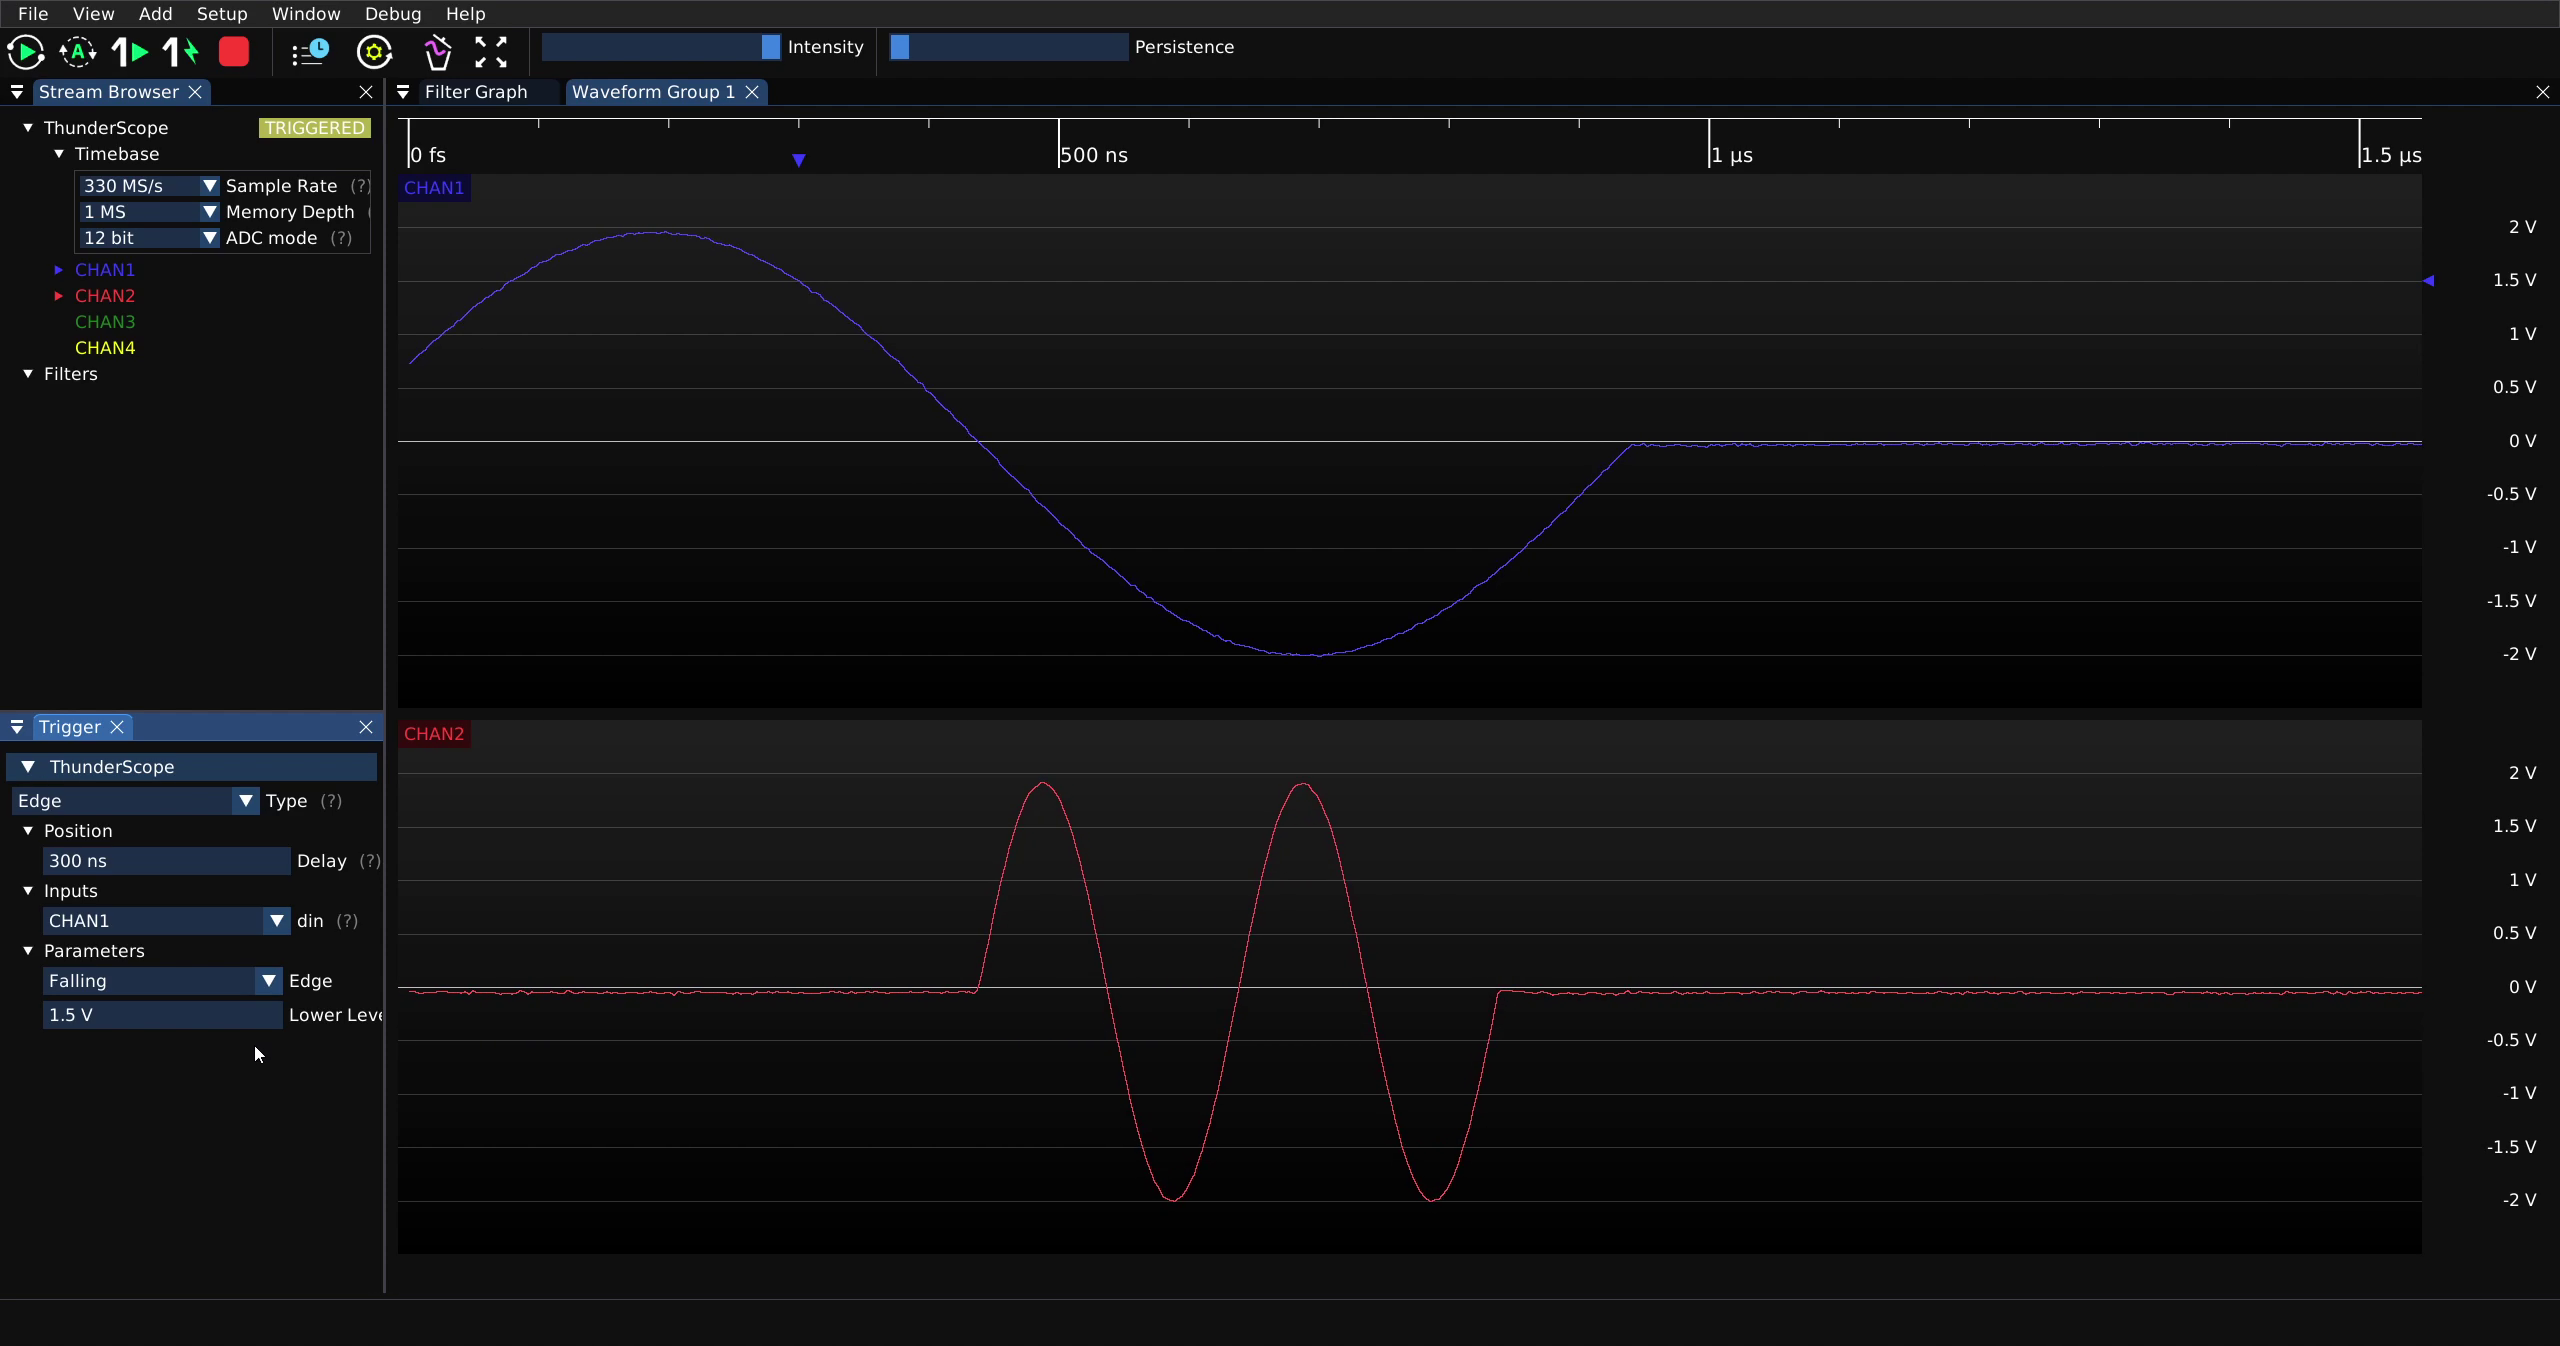Click the force single trigger icon
Image resolution: width=2560 pixels, height=1346 pixels.
181,52
